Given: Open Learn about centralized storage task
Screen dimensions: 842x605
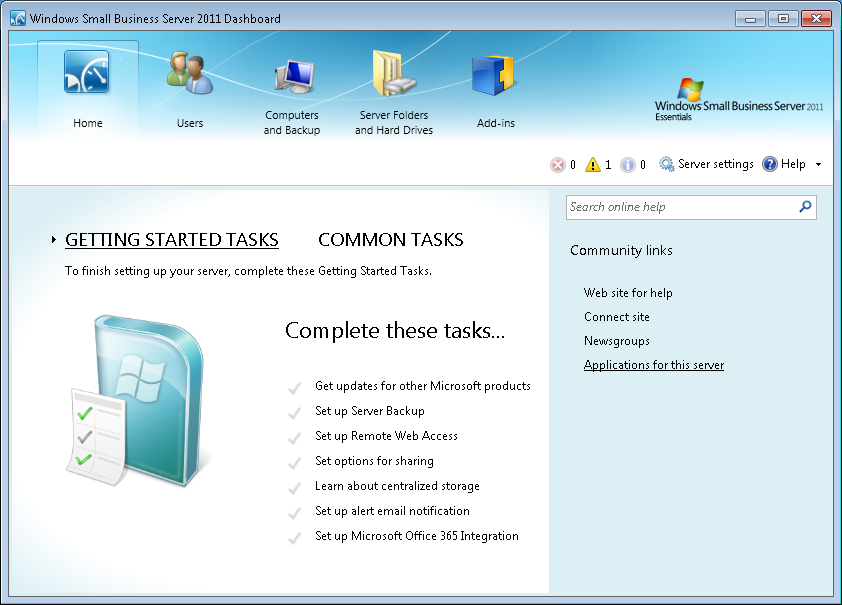Looking at the screenshot, I should [397, 486].
